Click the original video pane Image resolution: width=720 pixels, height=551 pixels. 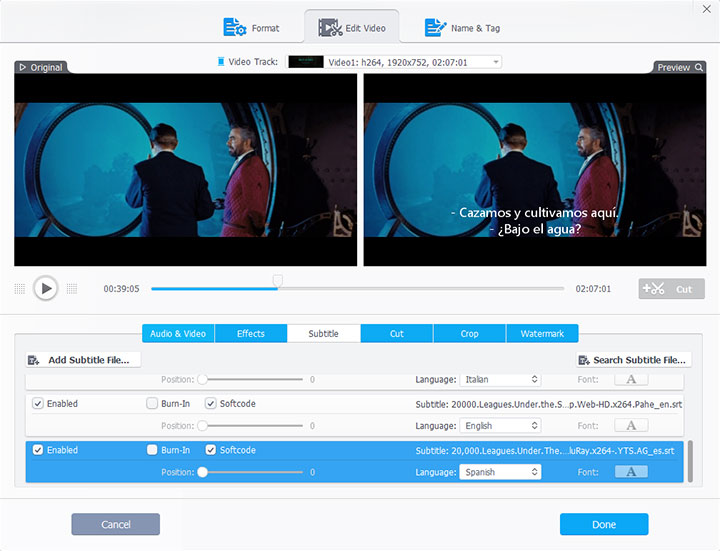(186, 169)
